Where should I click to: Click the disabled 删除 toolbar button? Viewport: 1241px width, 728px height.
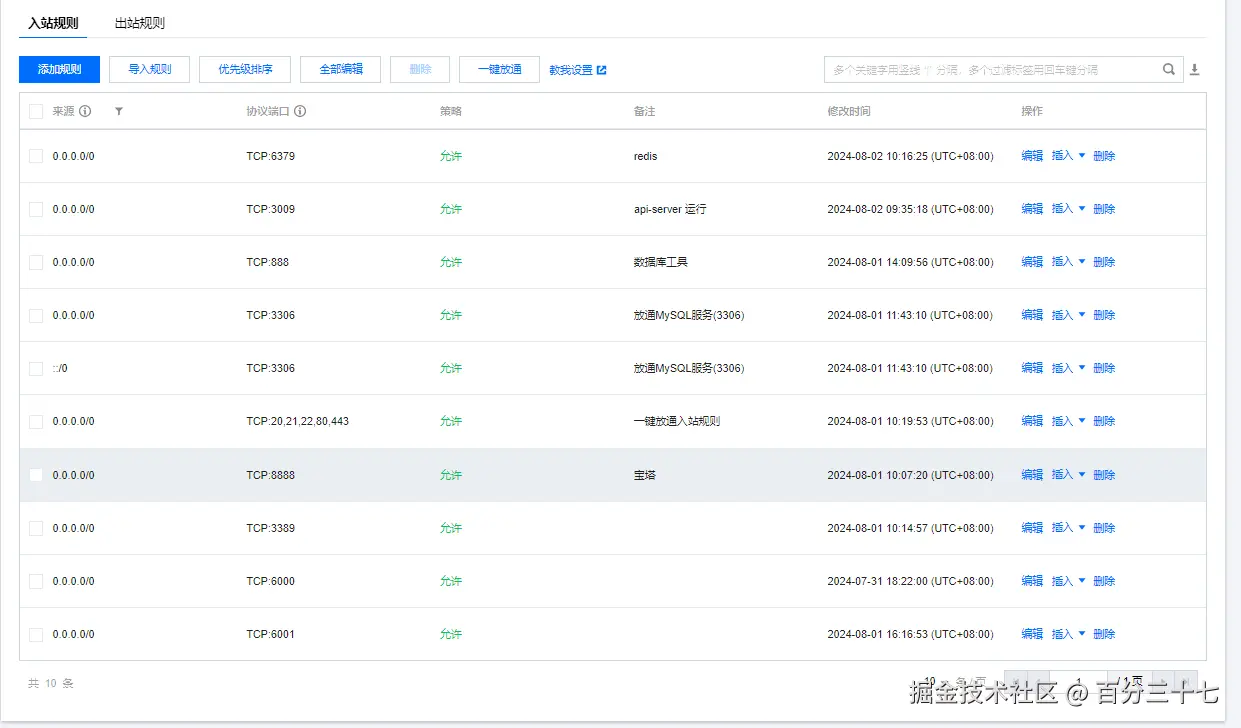pos(420,69)
